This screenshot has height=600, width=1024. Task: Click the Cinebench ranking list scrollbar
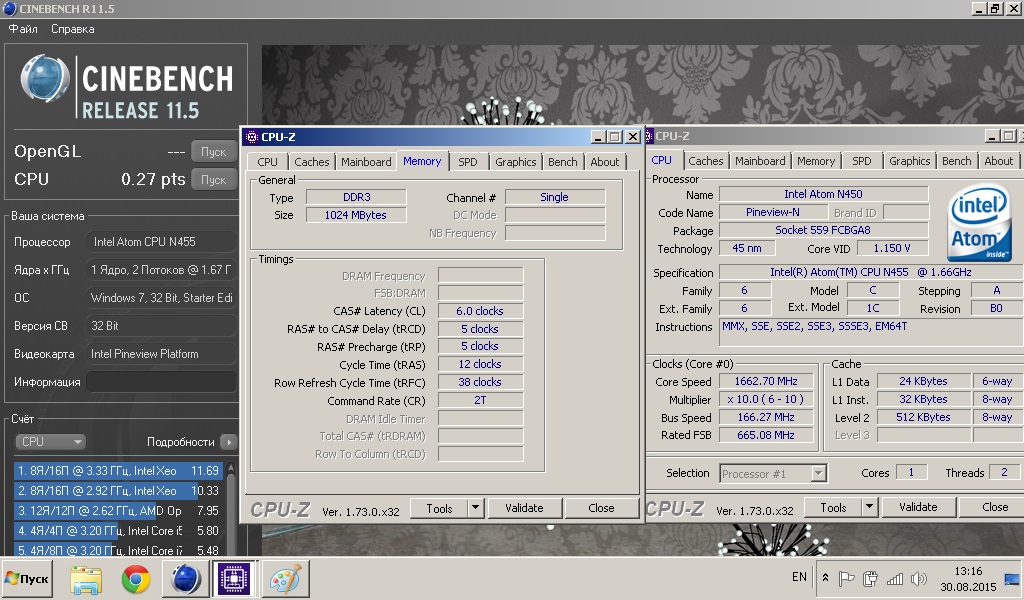pyautogui.click(x=230, y=509)
